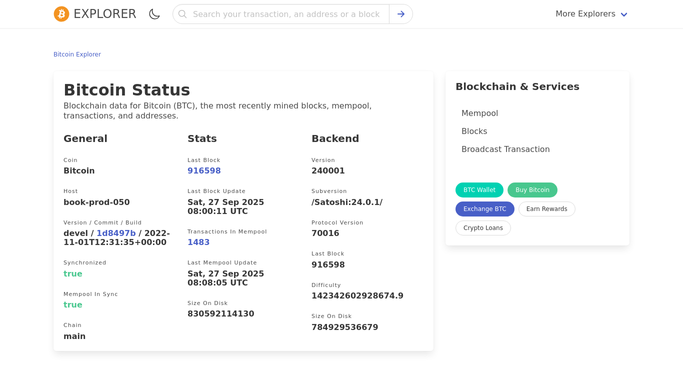Viewport: 683px width, 384px height.
Task: Open commit 1d8497b link
Action: pyautogui.click(x=116, y=233)
